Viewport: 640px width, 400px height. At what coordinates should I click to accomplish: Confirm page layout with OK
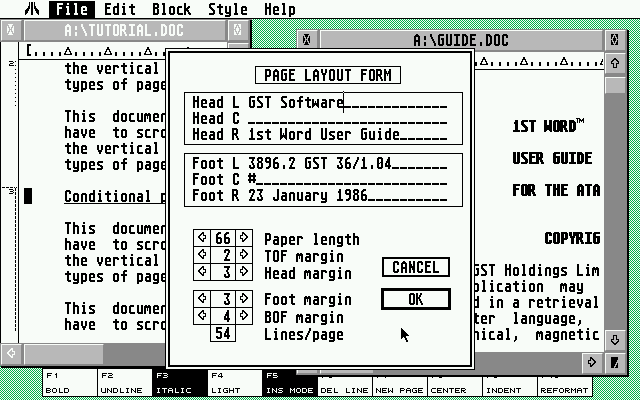tap(416, 299)
